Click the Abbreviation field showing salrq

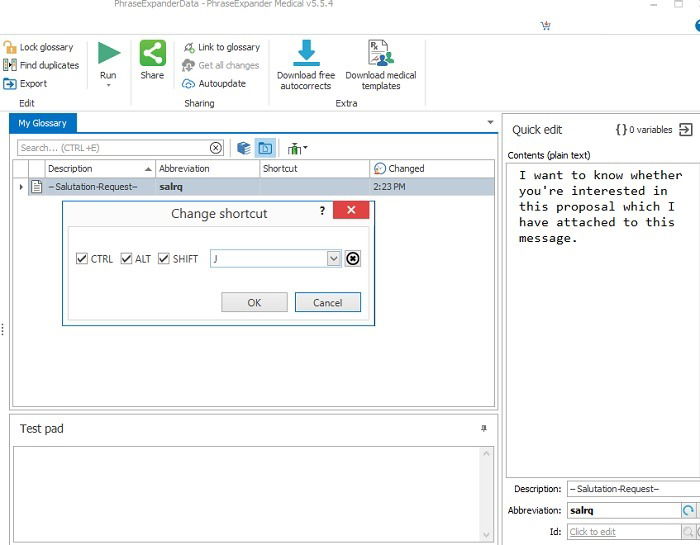[x=624, y=510]
